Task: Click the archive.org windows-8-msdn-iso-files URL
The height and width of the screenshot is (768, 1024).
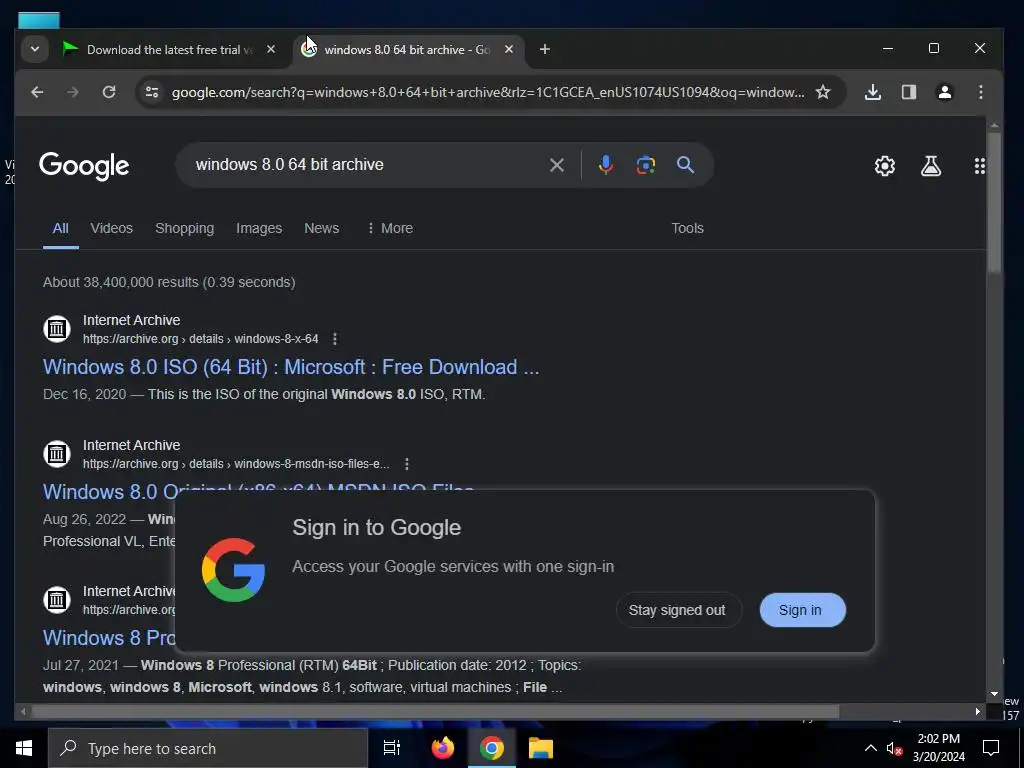Action: coord(236,464)
